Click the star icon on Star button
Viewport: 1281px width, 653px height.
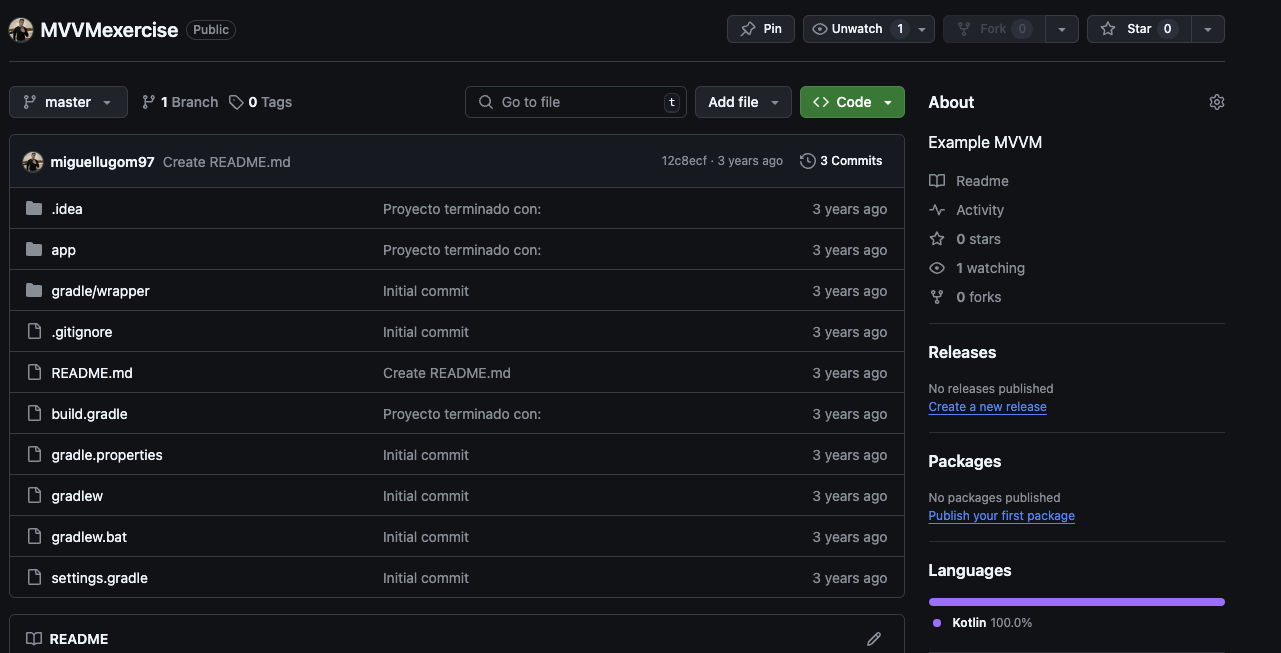1108,29
